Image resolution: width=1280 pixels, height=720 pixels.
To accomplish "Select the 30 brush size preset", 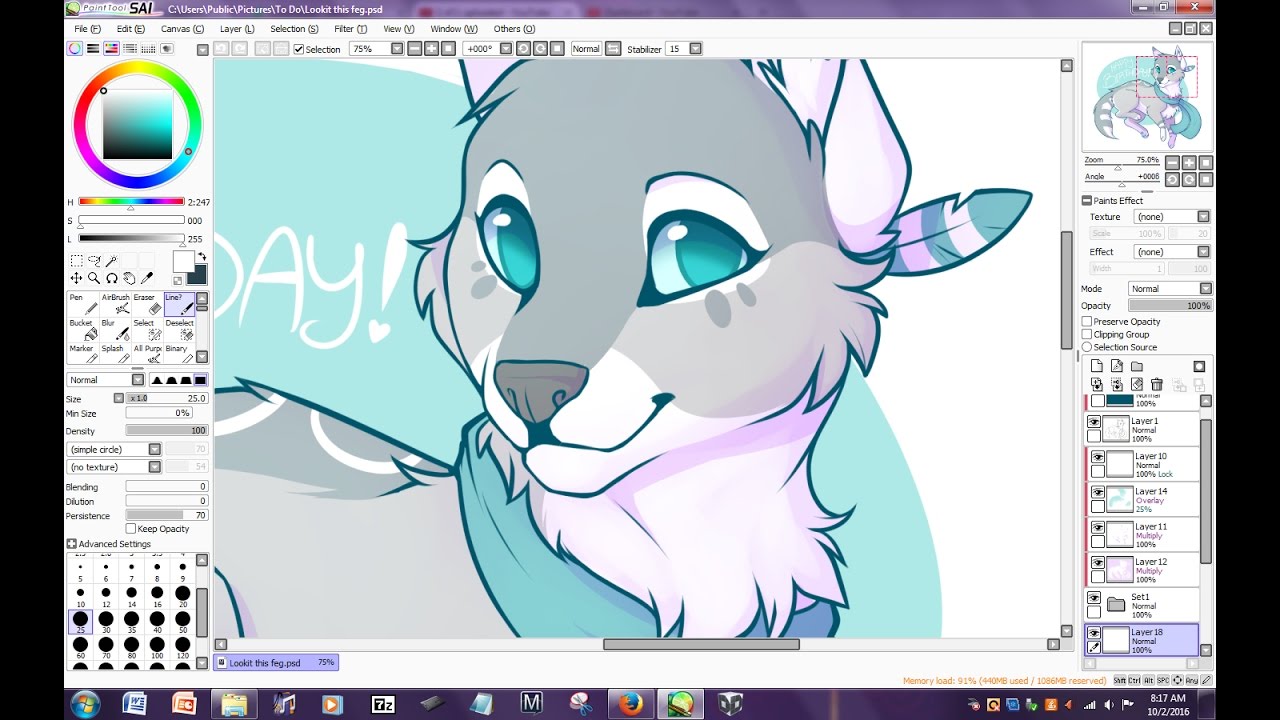I will tap(106, 623).
